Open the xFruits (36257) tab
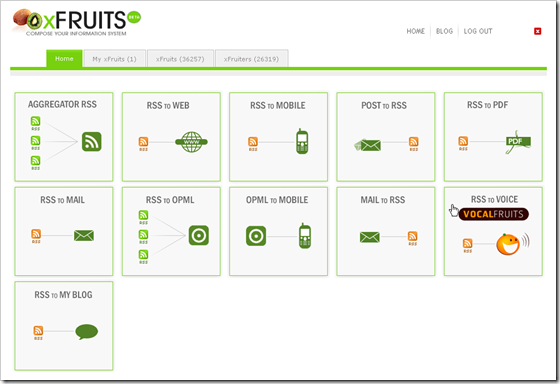560x384 pixels. 180,59
